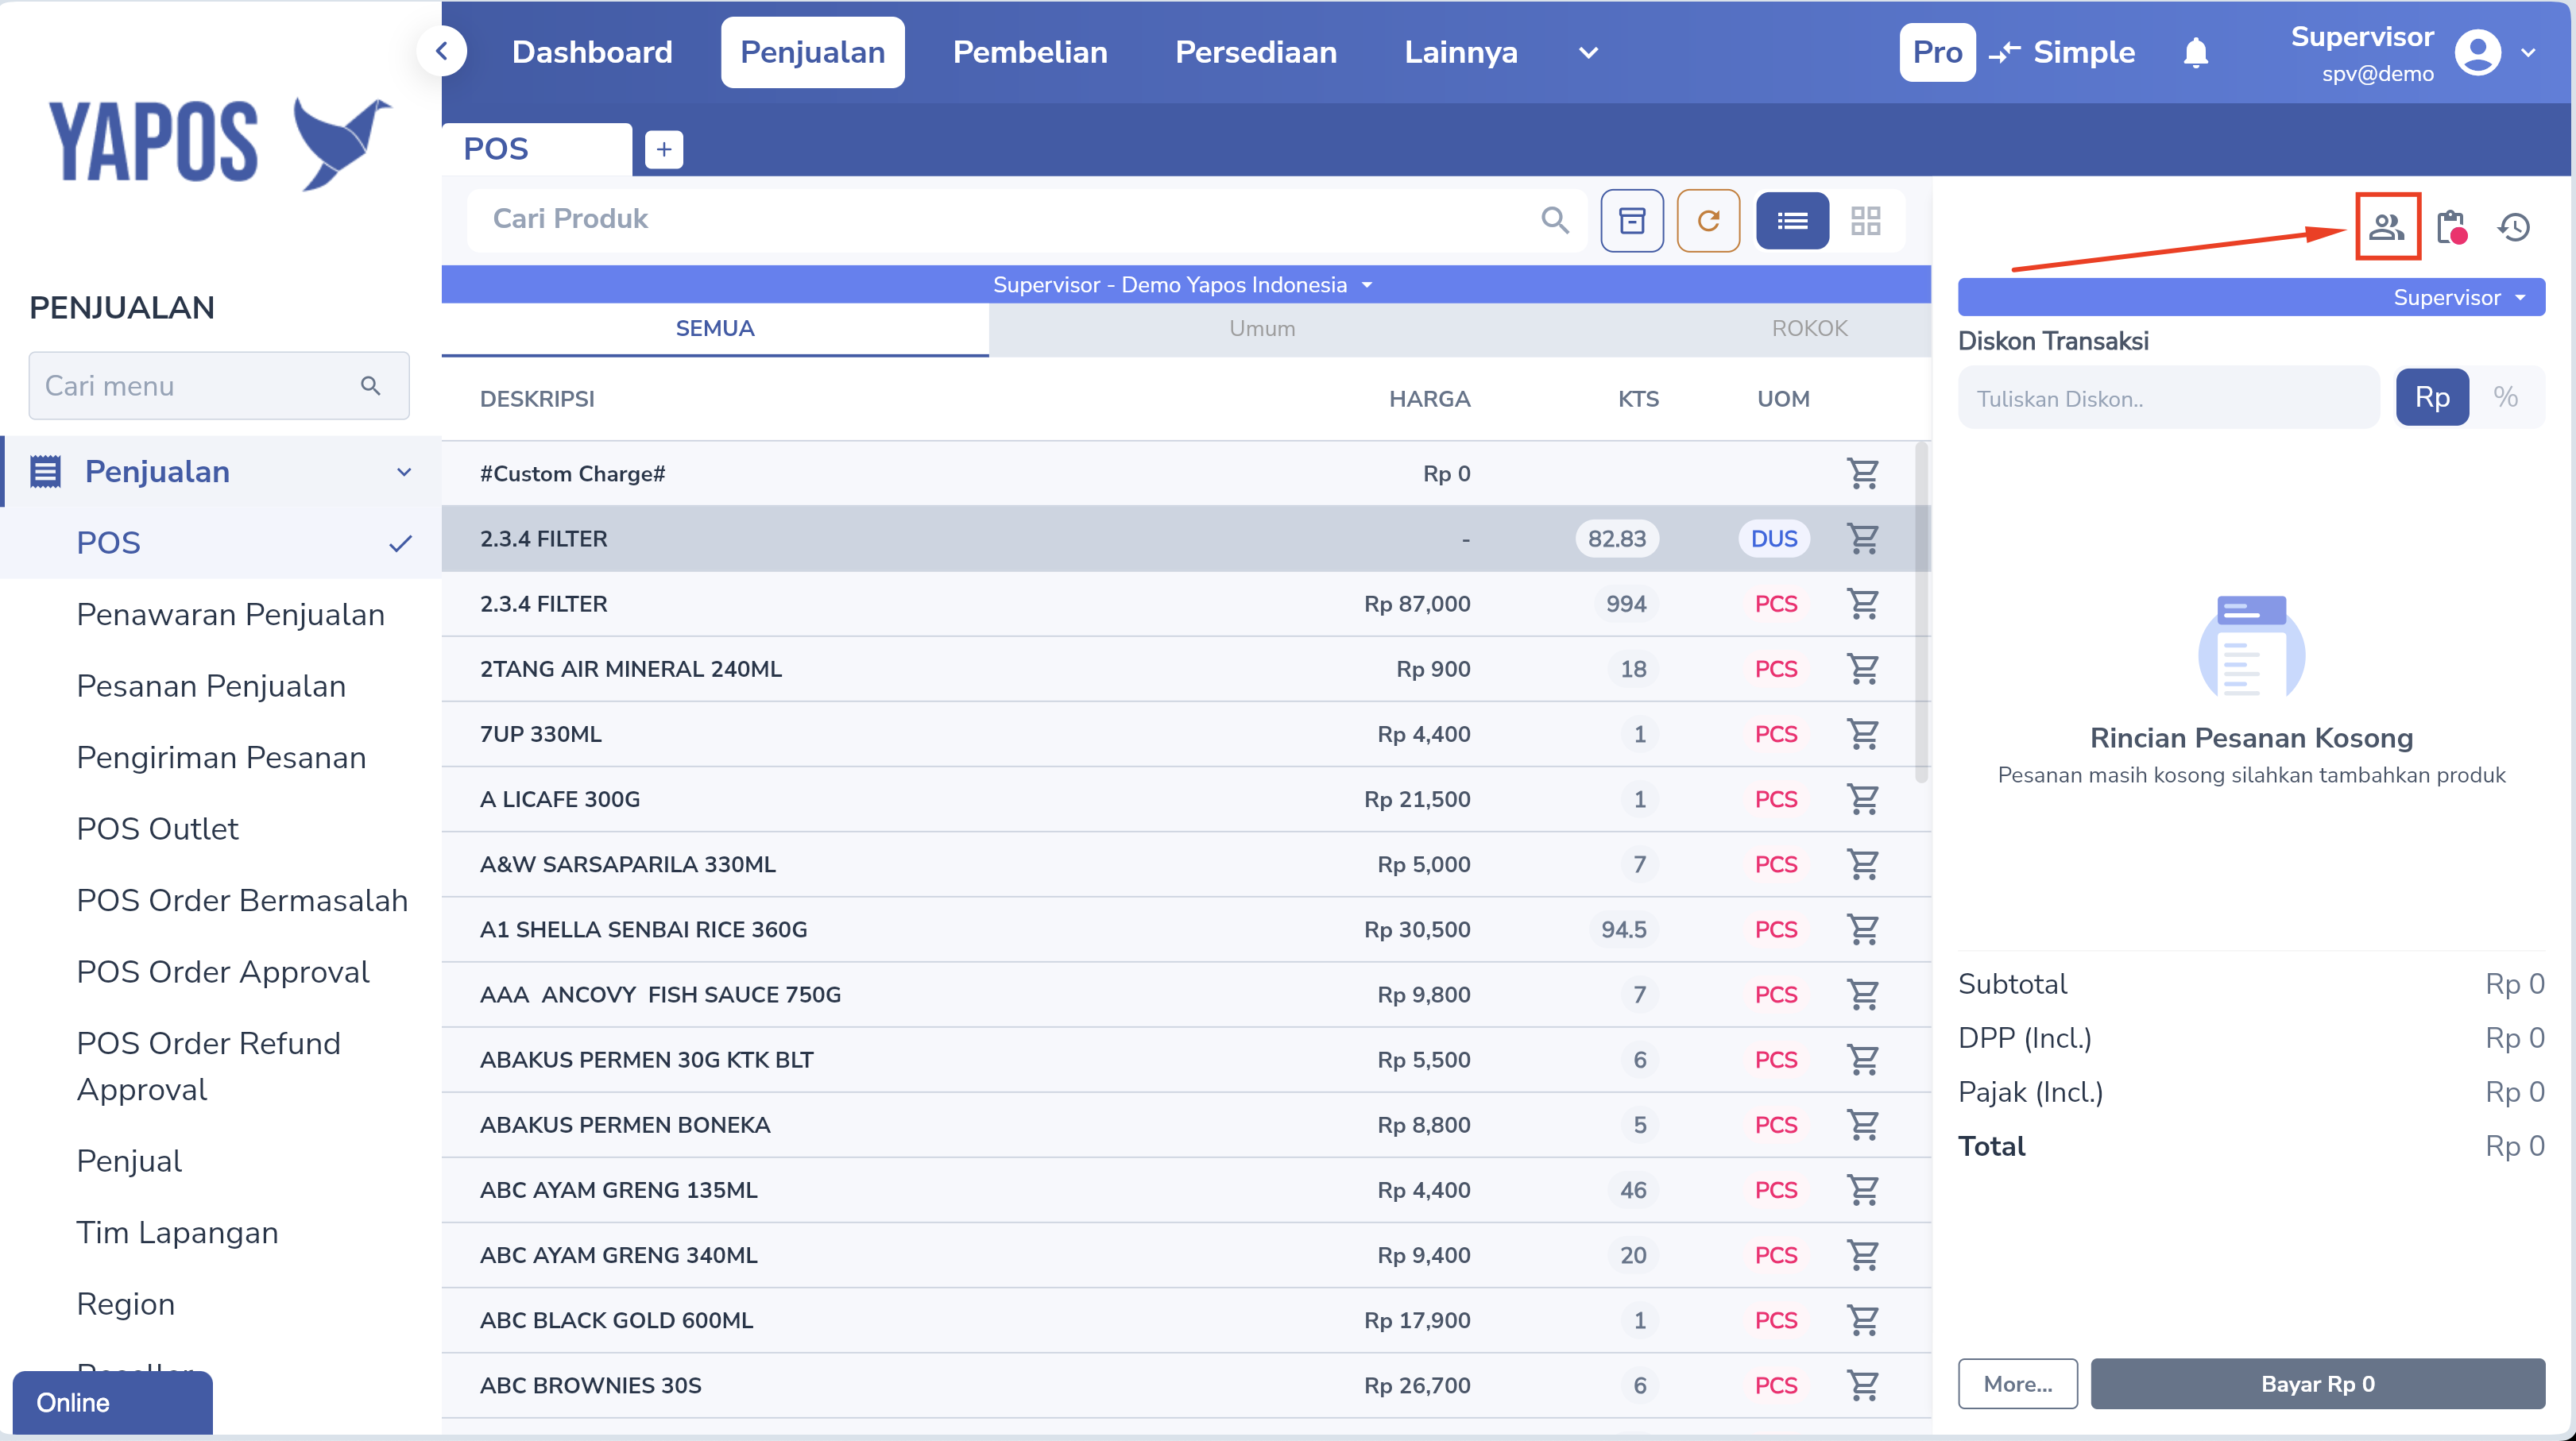Collapse the Penjualan sidebar section
Image resolution: width=2576 pixels, height=1441 pixels.
[404, 472]
